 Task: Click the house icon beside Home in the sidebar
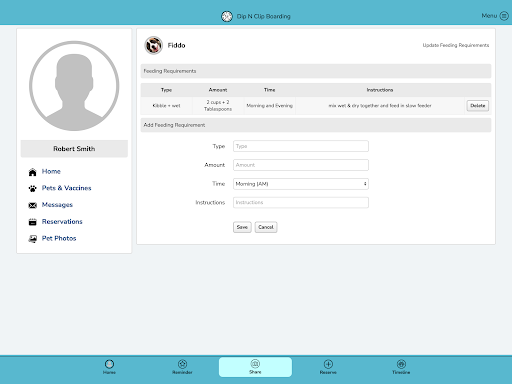pyautogui.click(x=32, y=172)
